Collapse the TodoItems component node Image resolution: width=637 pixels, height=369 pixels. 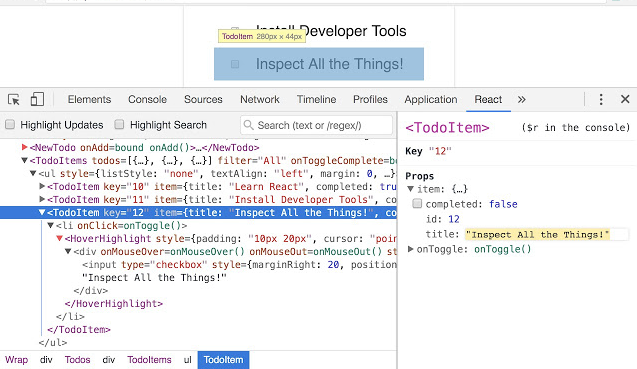24,160
